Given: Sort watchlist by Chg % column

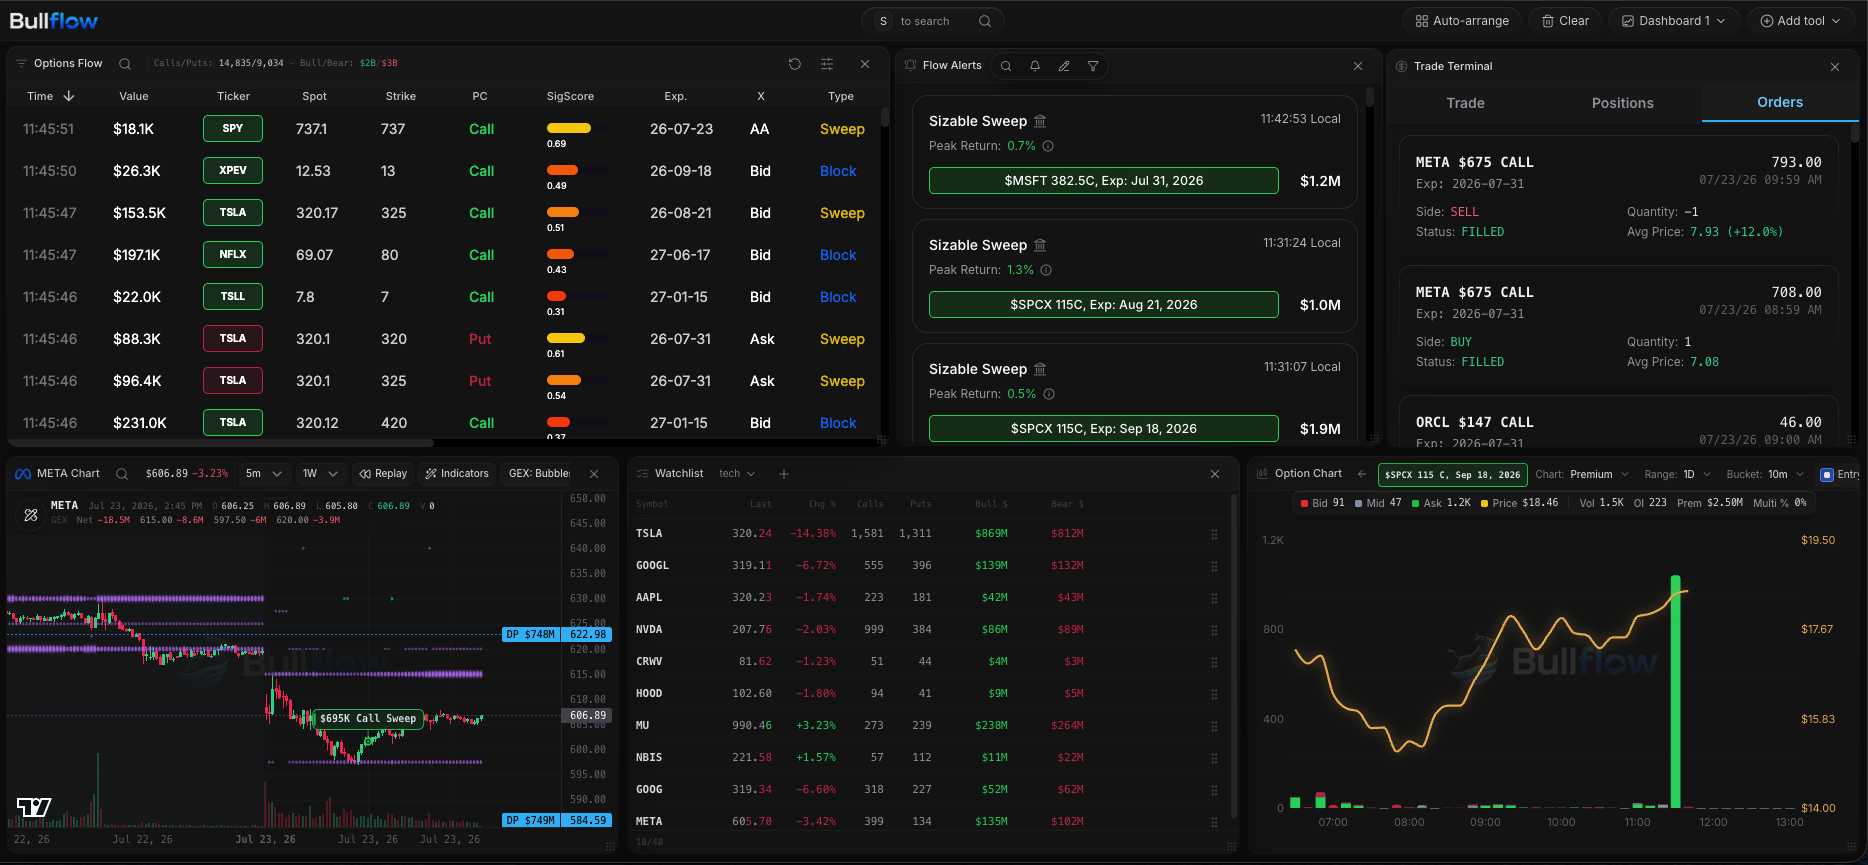Looking at the screenshot, I should pyautogui.click(x=823, y=504).
